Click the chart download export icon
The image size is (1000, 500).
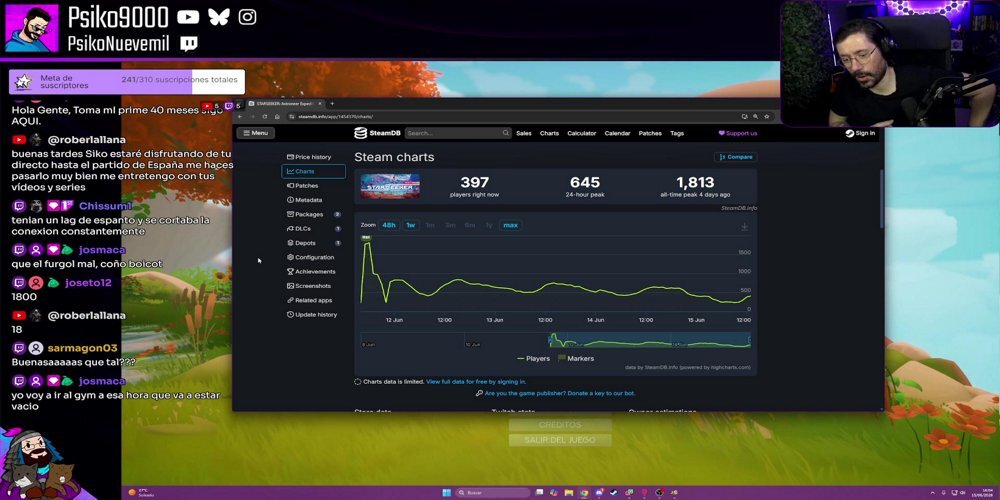(744, 226)
